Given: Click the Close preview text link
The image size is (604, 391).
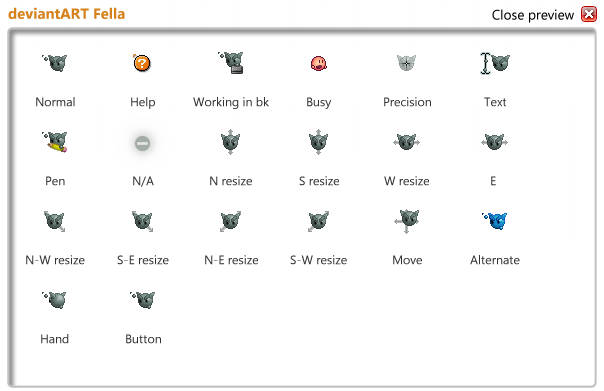Looking at the screenshot, I should [533, 15].
